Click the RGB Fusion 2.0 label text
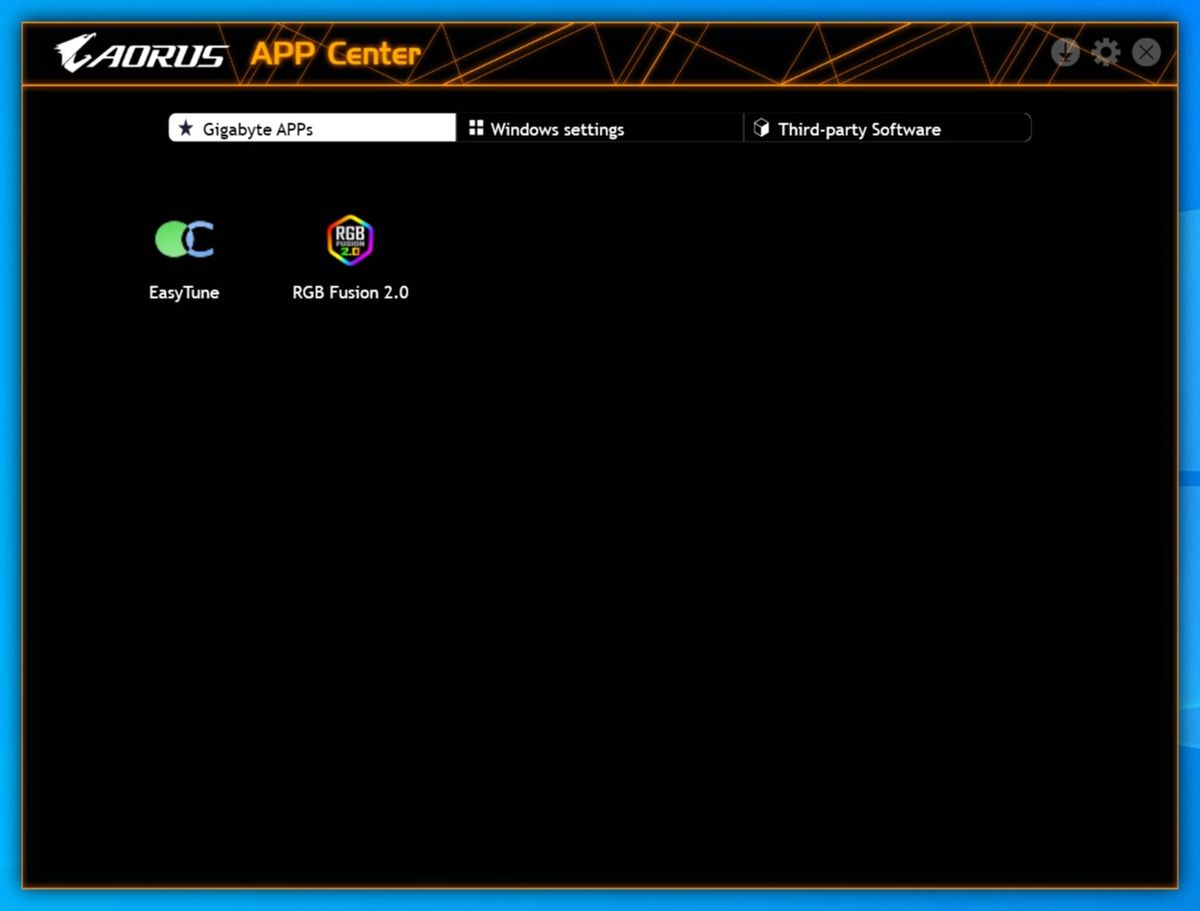This screenshot has height=911, width=1200. point(350,292)
